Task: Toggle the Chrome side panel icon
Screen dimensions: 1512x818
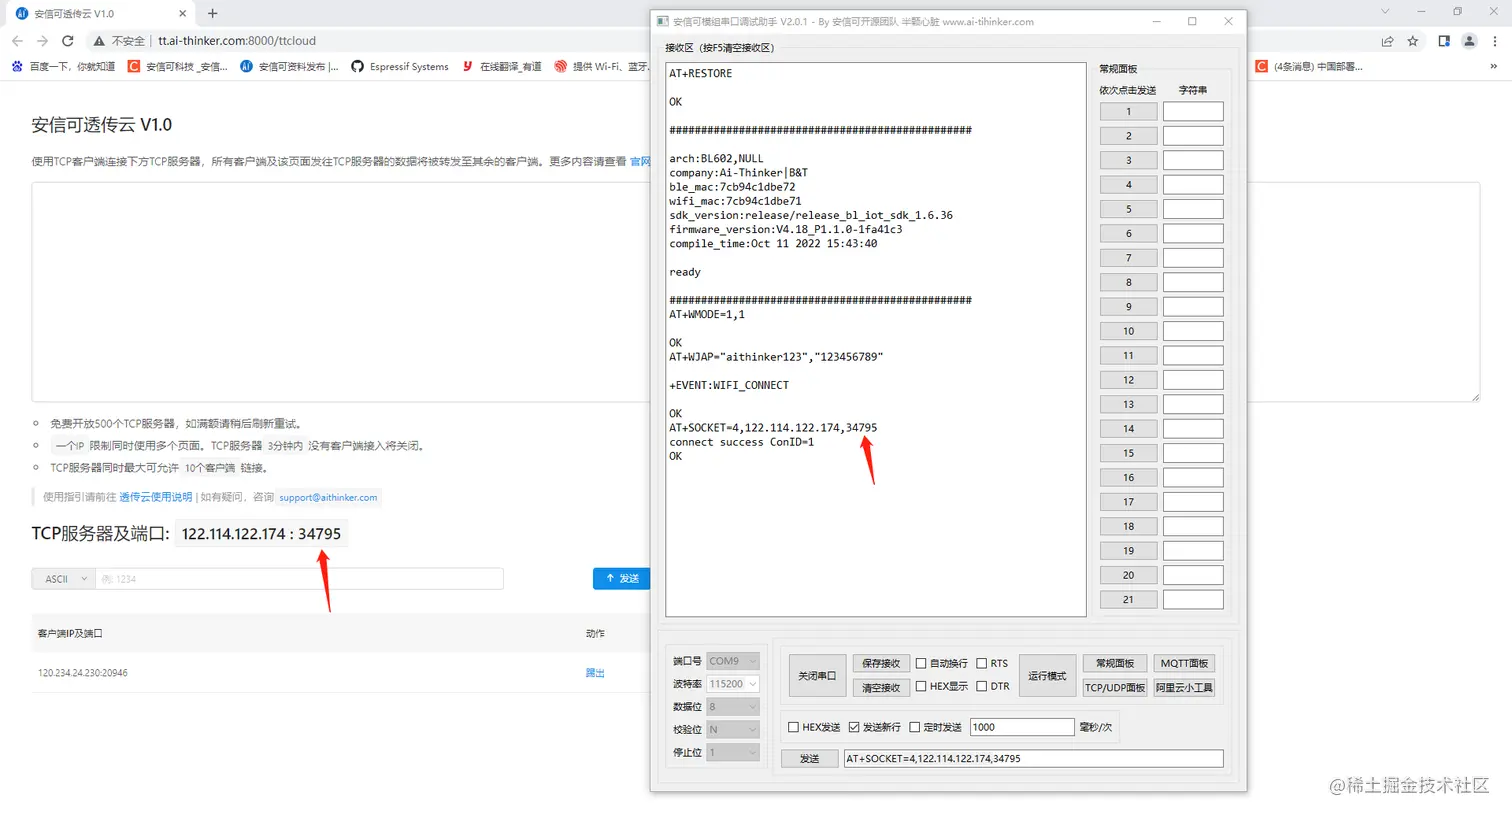Action: click(x=1444, y=41)
